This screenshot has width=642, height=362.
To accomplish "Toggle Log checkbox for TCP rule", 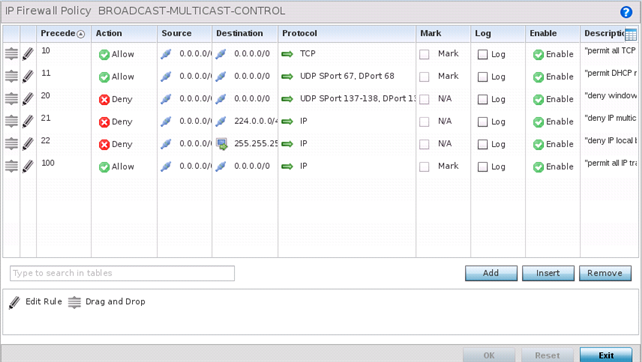I will point(483,54).
